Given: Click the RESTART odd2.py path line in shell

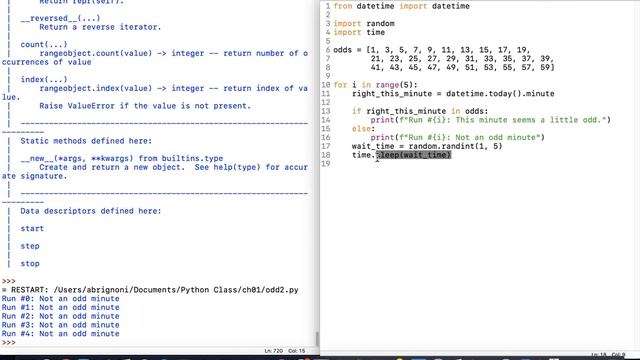Looking at the screenshot, I should pyautogui.click(x=150, y=290).
